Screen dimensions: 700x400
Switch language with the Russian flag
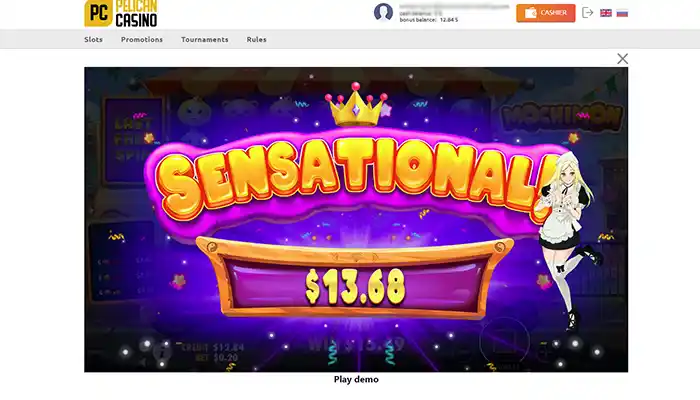(622, 13)
